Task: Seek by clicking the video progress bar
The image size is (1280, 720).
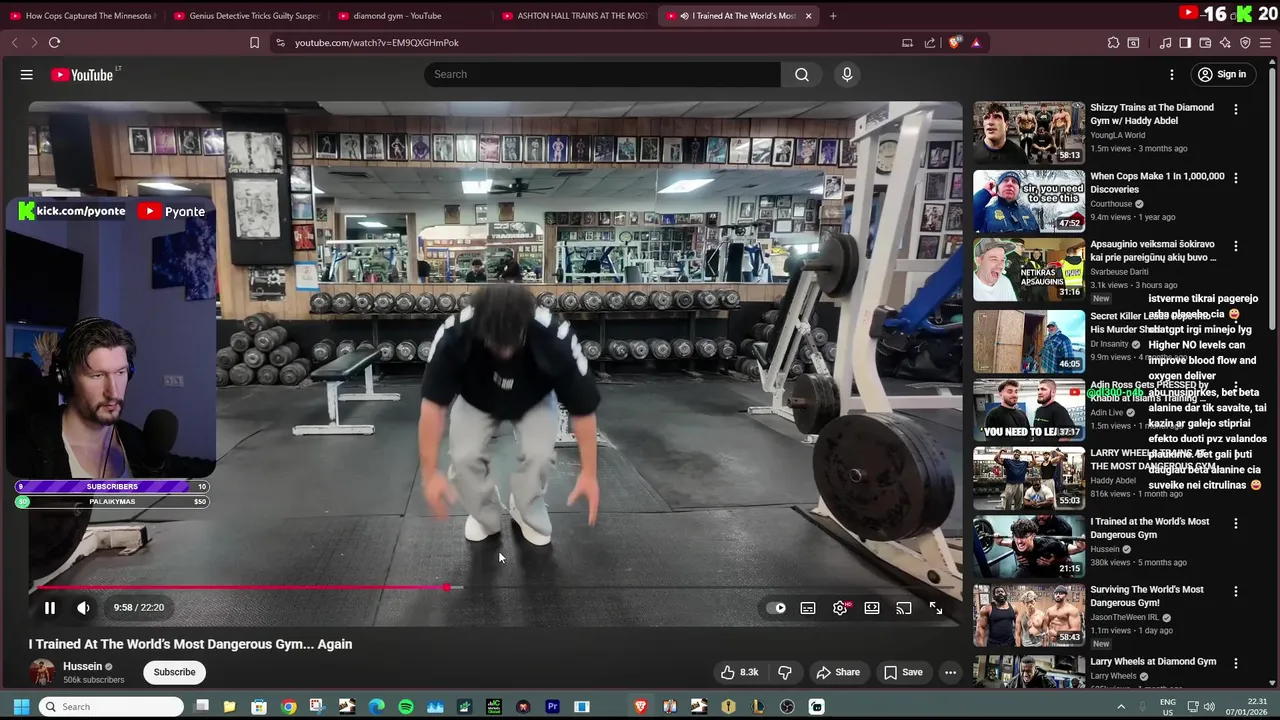Action: tap(495, 588)
